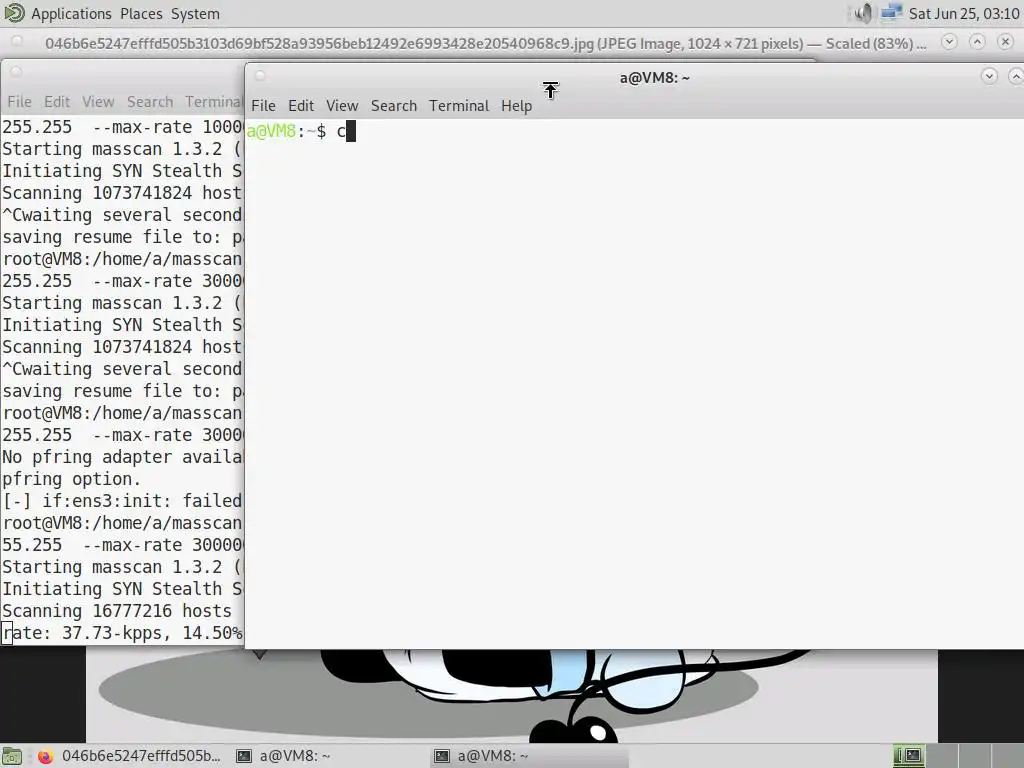Click the '55.255 --max-rate 30000' line

pyautogui.click(x=122, y=545)
